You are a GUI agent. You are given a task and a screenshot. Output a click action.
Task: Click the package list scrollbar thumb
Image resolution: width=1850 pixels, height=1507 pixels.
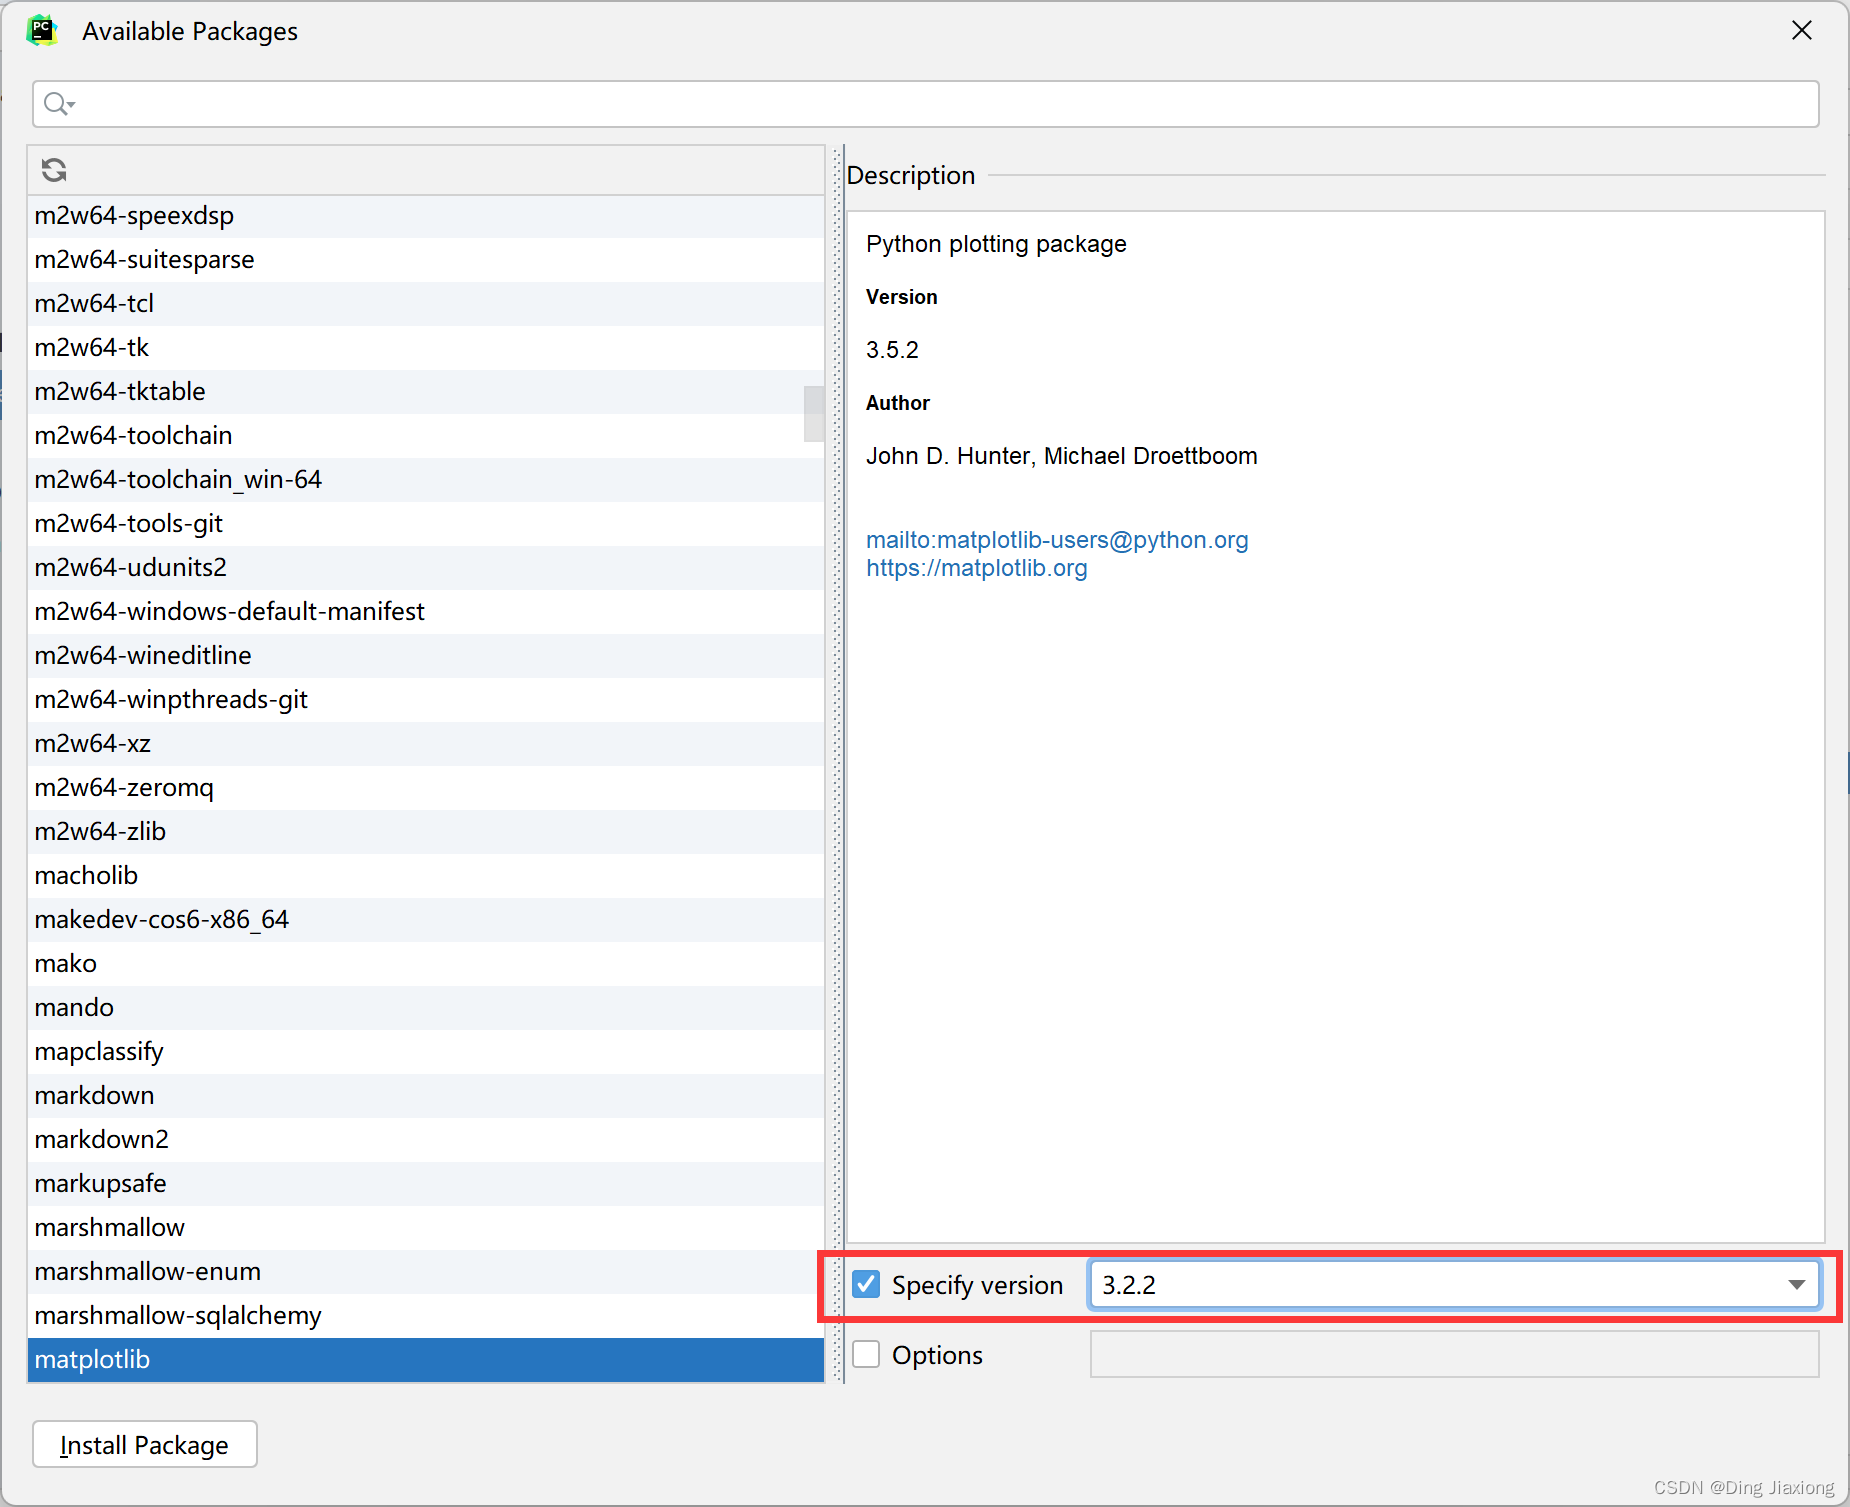point(814,414)
